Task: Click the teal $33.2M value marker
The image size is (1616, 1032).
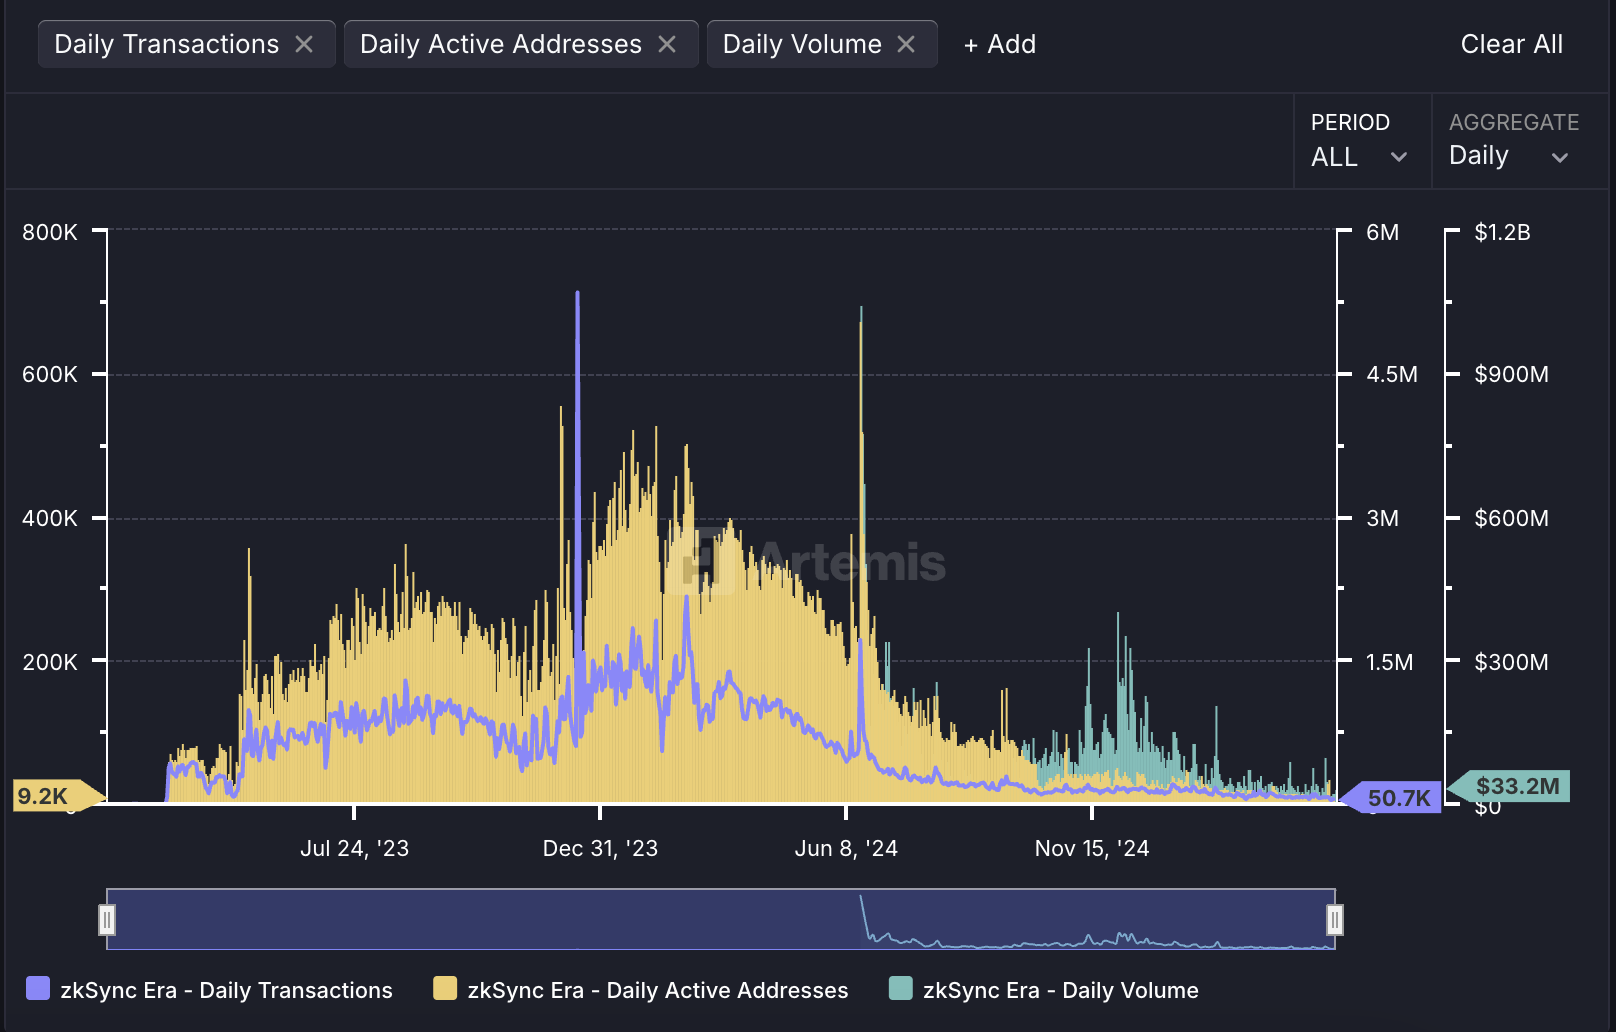Action: click(x=1515, y=786)
